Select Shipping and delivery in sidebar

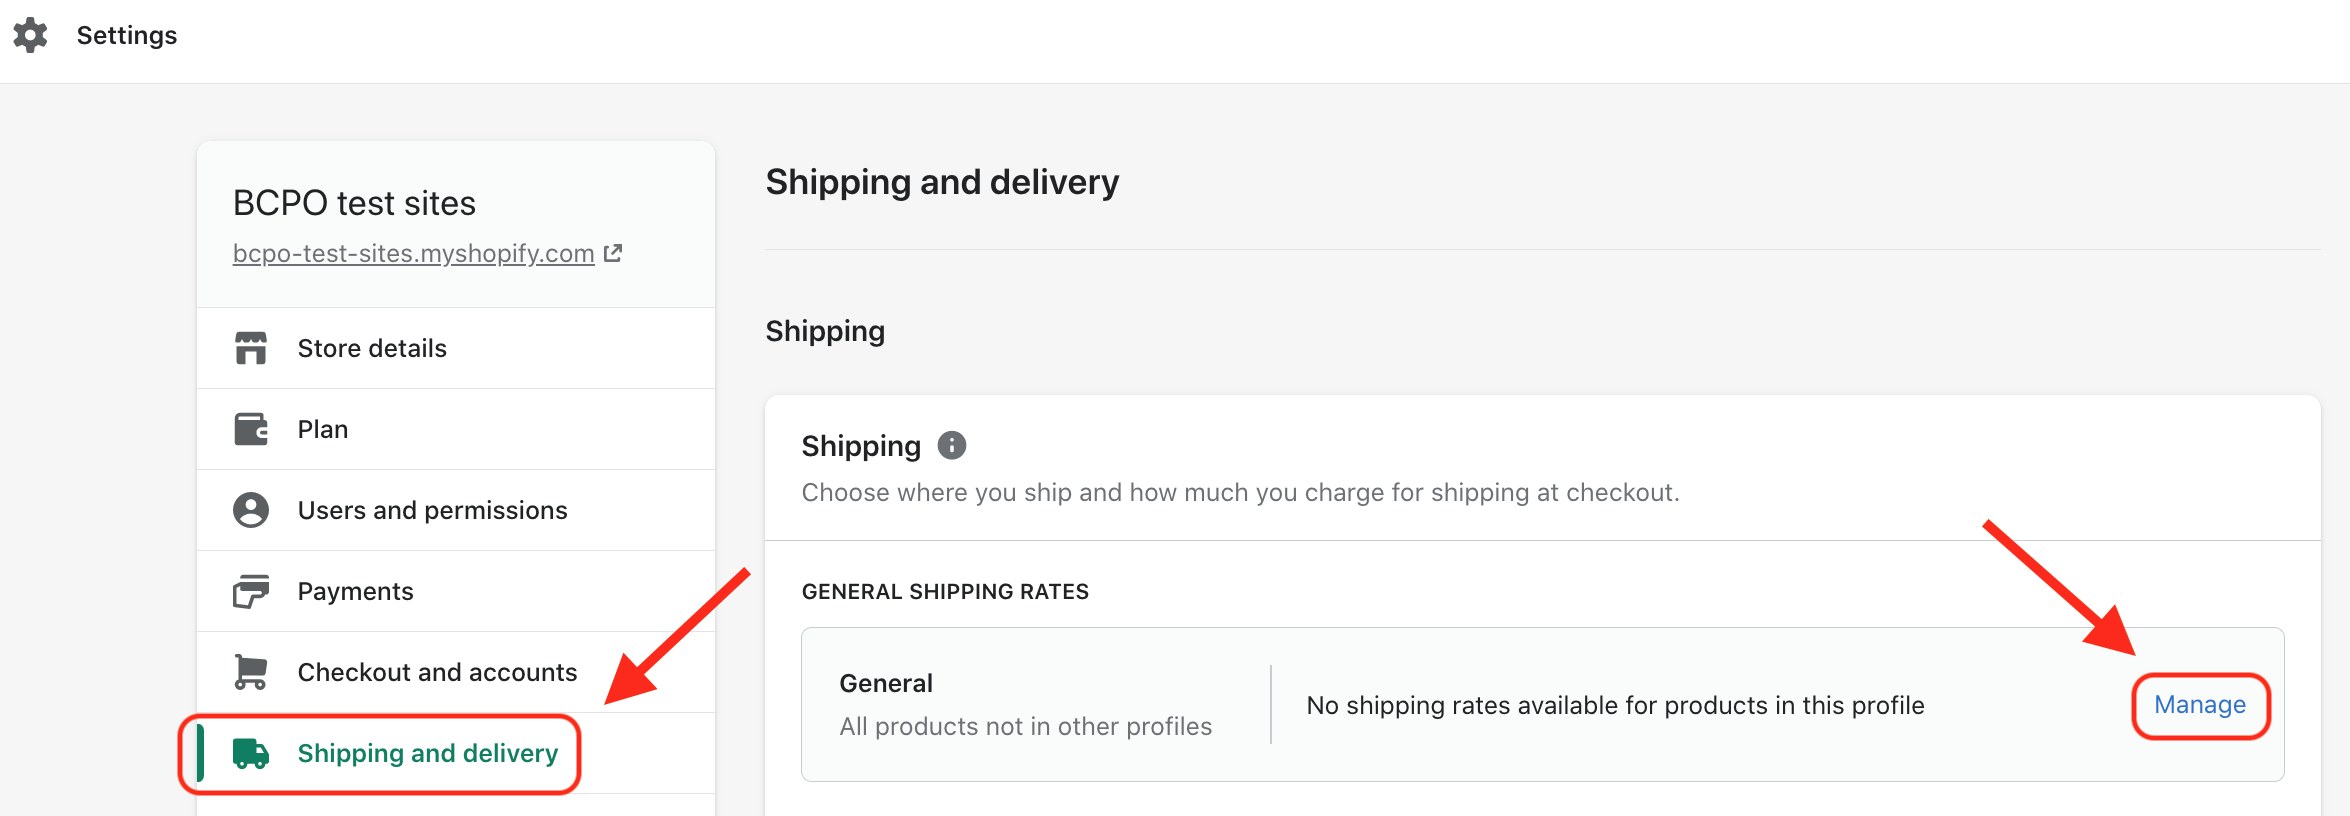tap(456, 753)
